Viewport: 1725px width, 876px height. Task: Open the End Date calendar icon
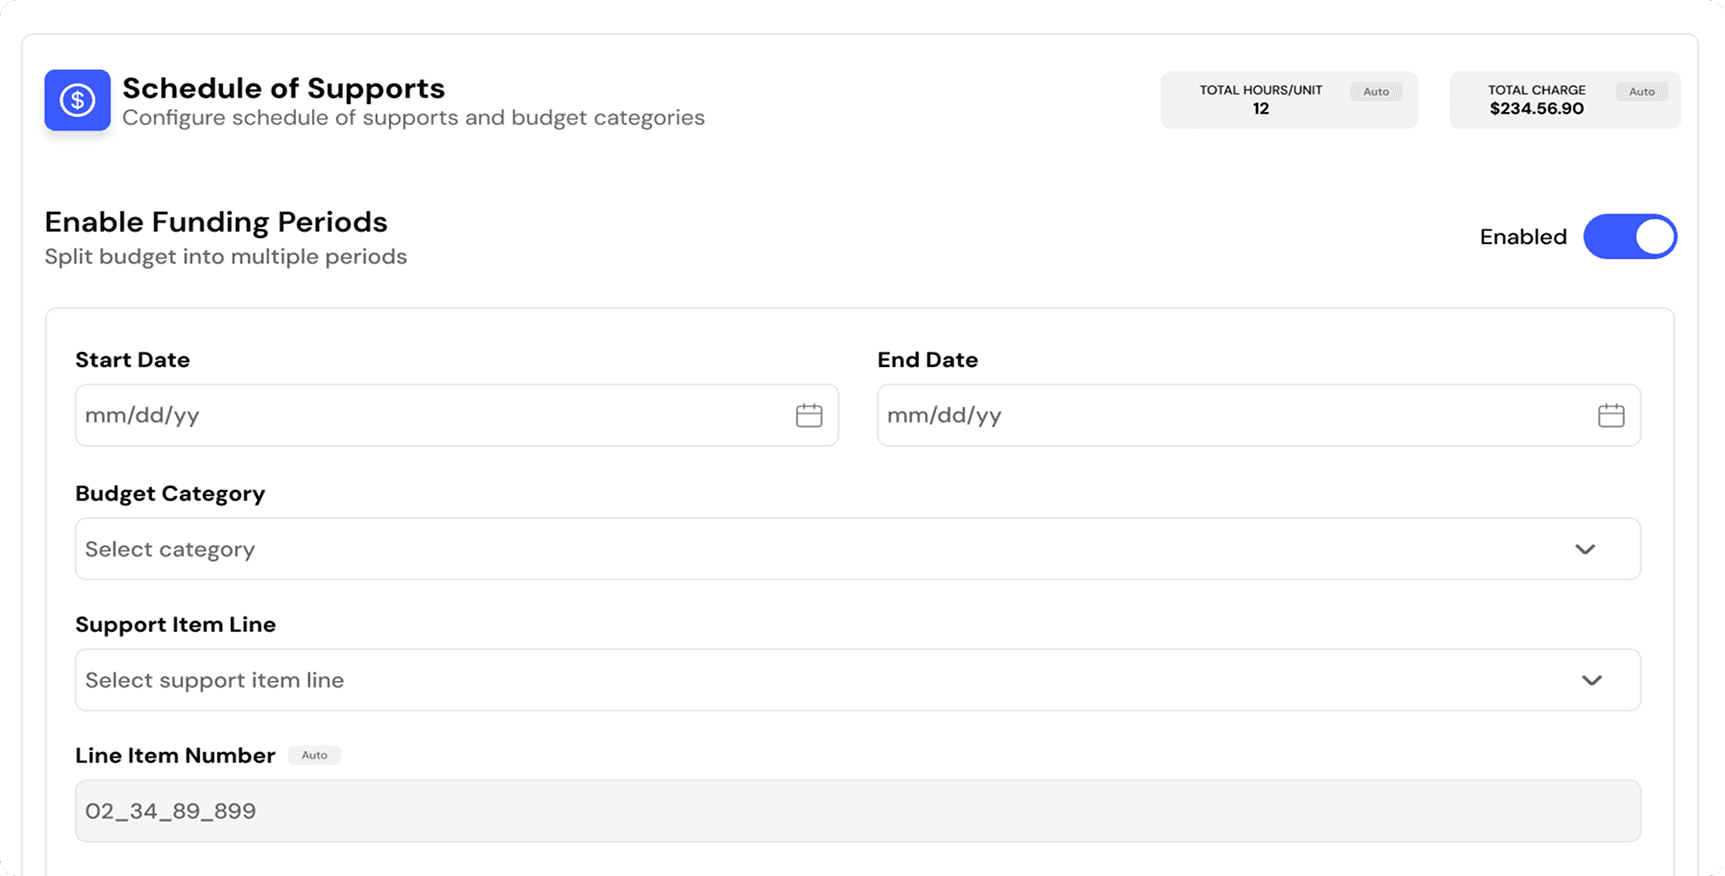1610,415
